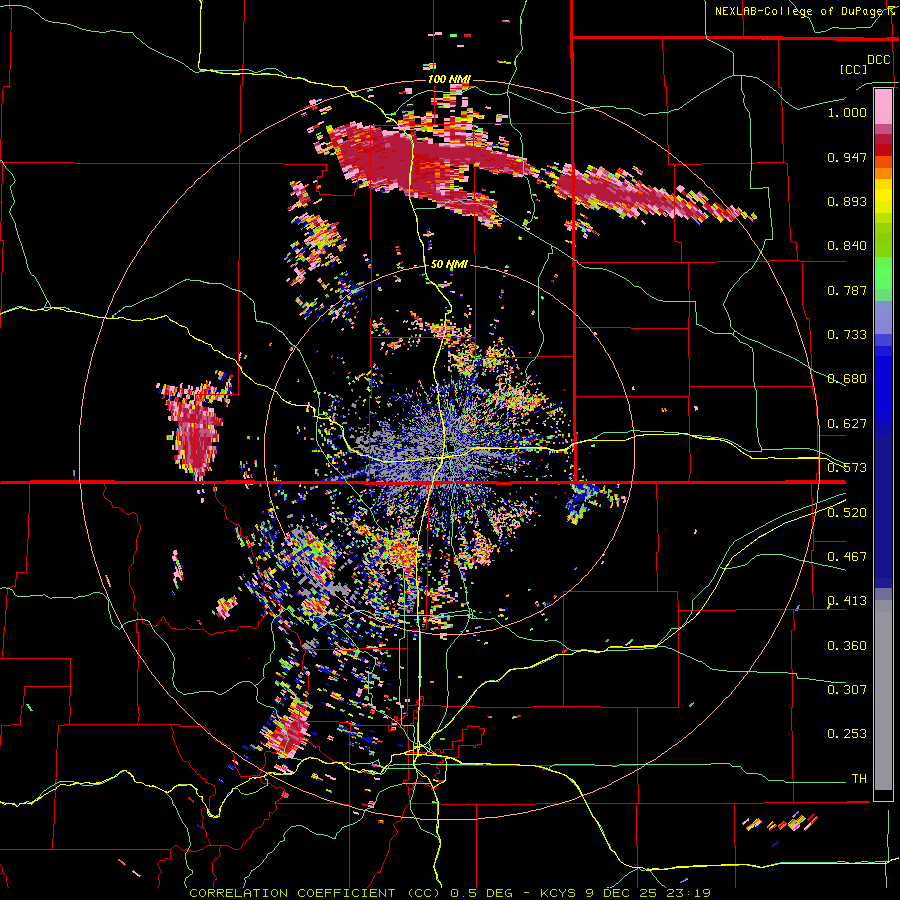Click the KCYS station identifier
The width and height of the screenshot is (900, 900).
558,893
